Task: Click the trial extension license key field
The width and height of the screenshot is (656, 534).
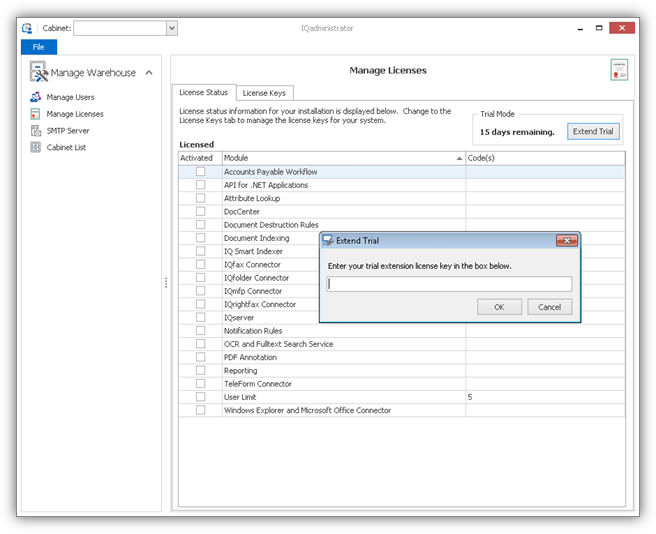Action: click(449, 284)
